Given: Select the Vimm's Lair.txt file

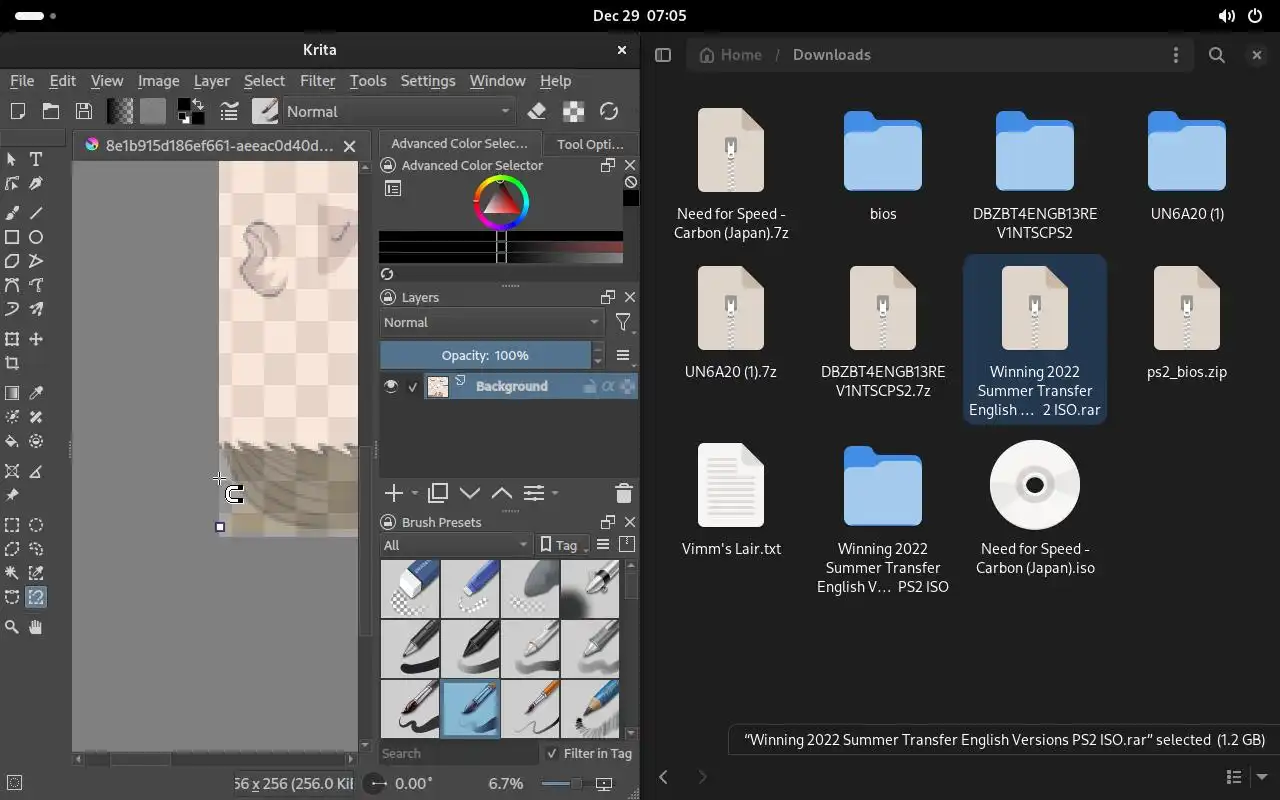Looking at the screenshot, I should coord(731,499).
